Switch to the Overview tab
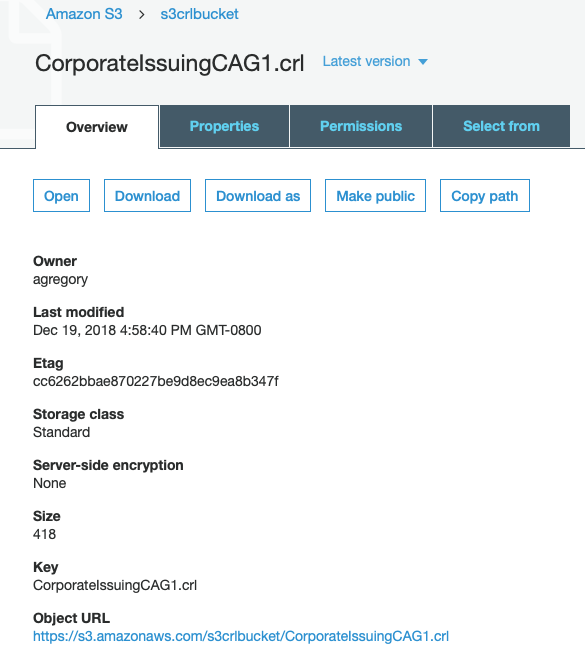 (97, 127)
